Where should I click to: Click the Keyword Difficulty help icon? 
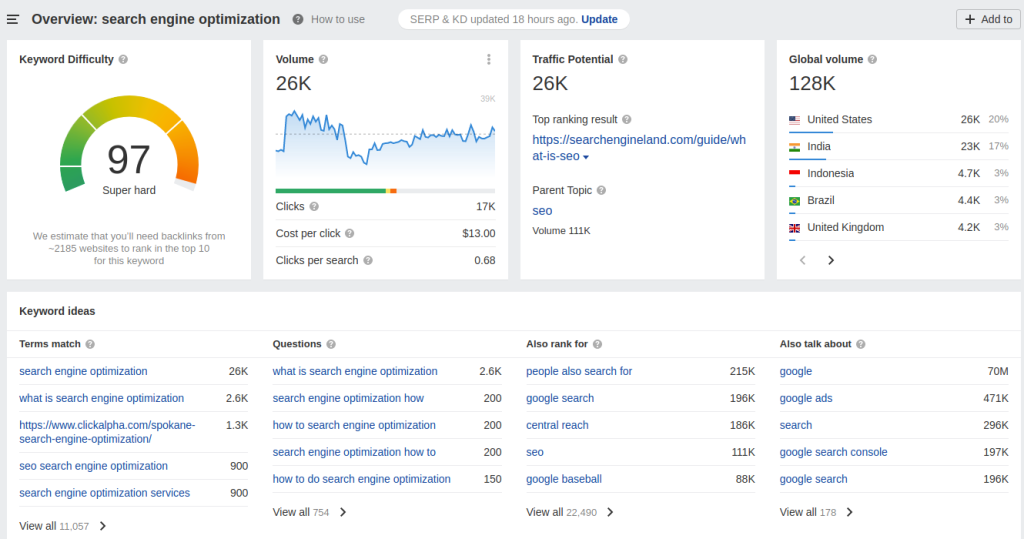[123, 59]
